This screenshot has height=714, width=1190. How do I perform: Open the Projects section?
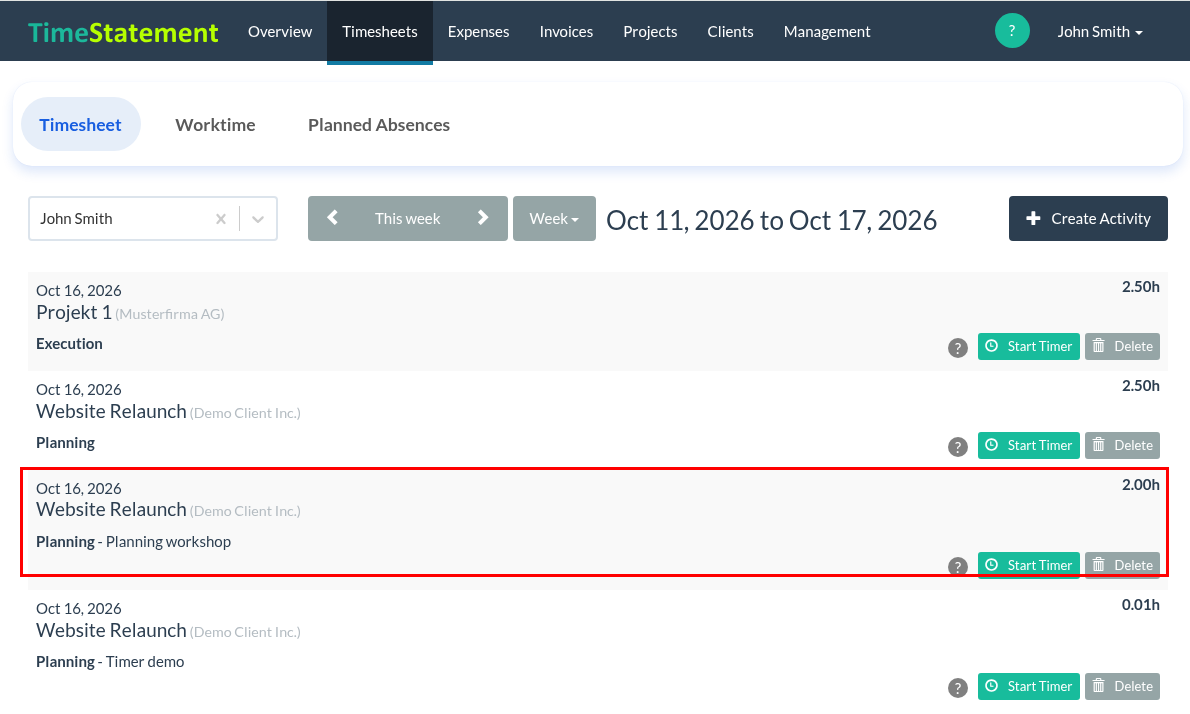[650, 32]
